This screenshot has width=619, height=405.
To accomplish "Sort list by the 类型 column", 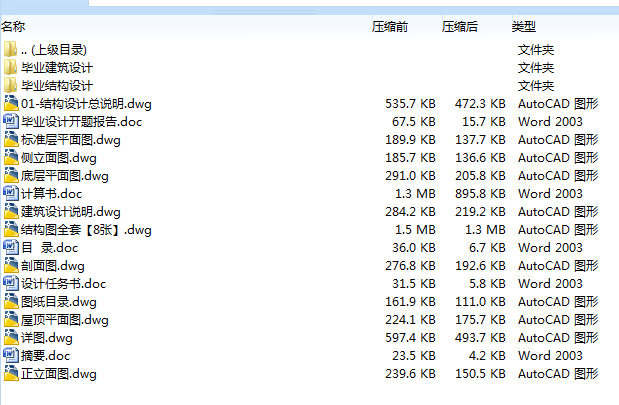I will pos(524,26).
